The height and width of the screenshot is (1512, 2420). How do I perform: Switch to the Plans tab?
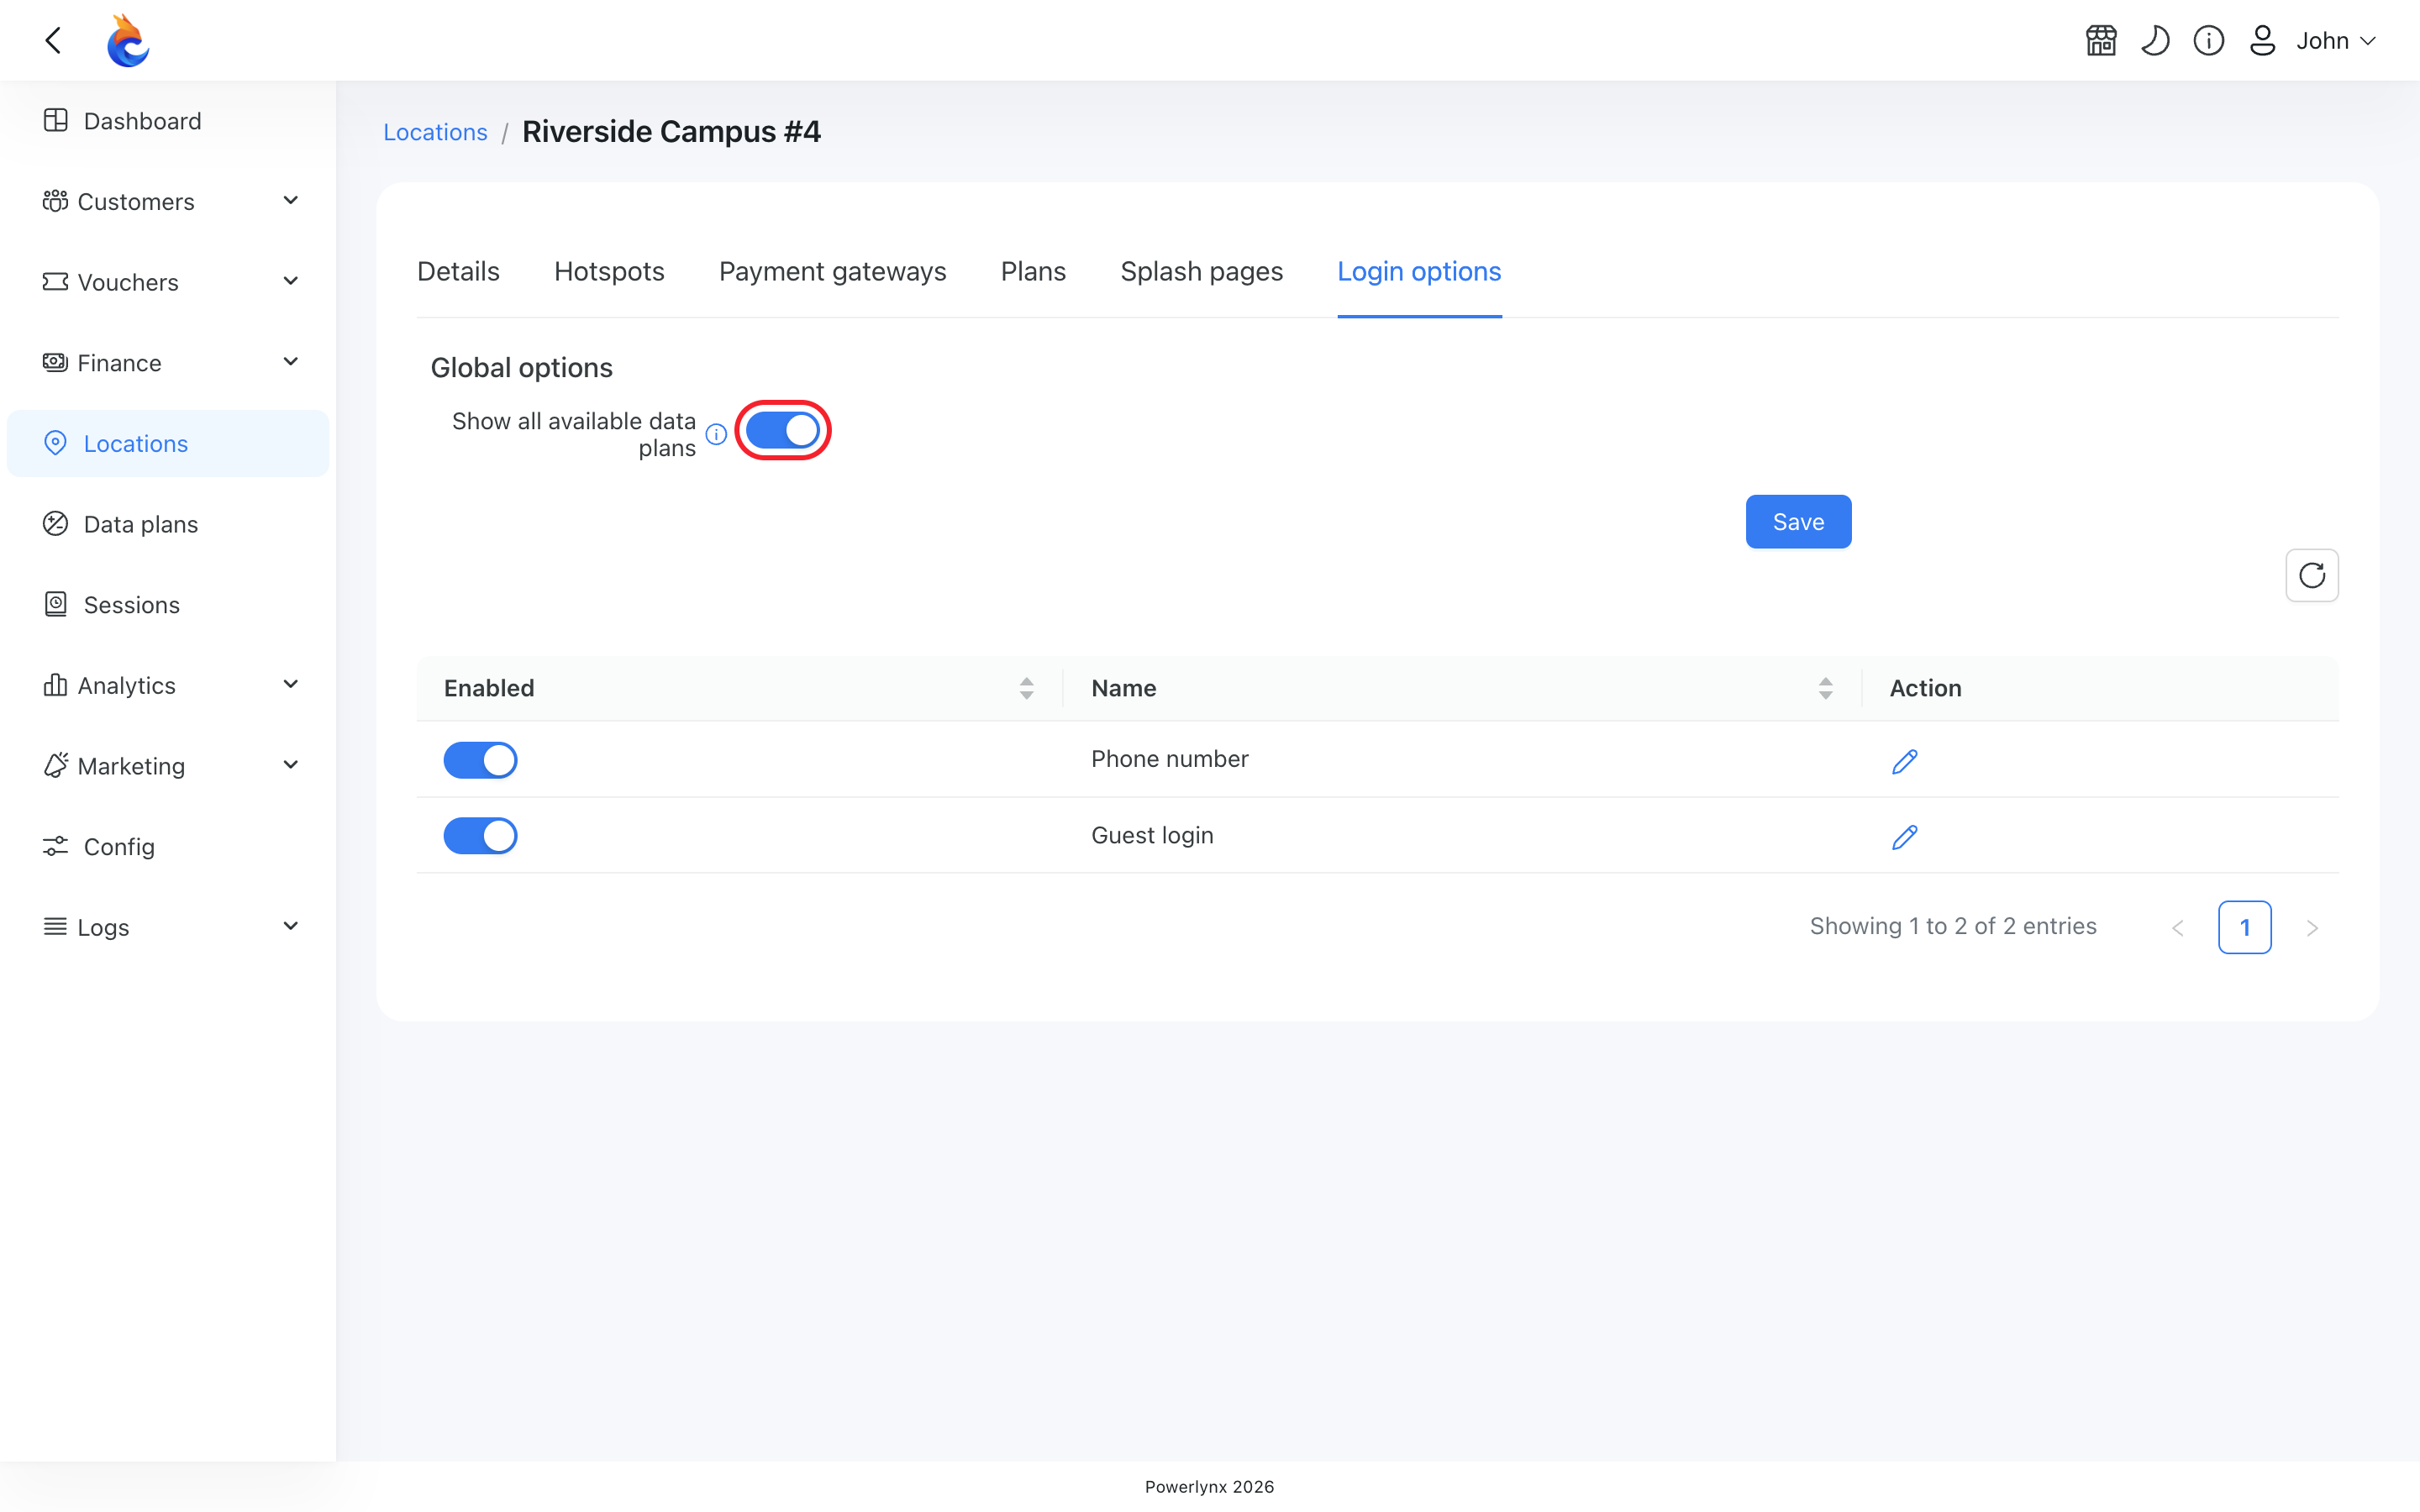coord(1033,271)
